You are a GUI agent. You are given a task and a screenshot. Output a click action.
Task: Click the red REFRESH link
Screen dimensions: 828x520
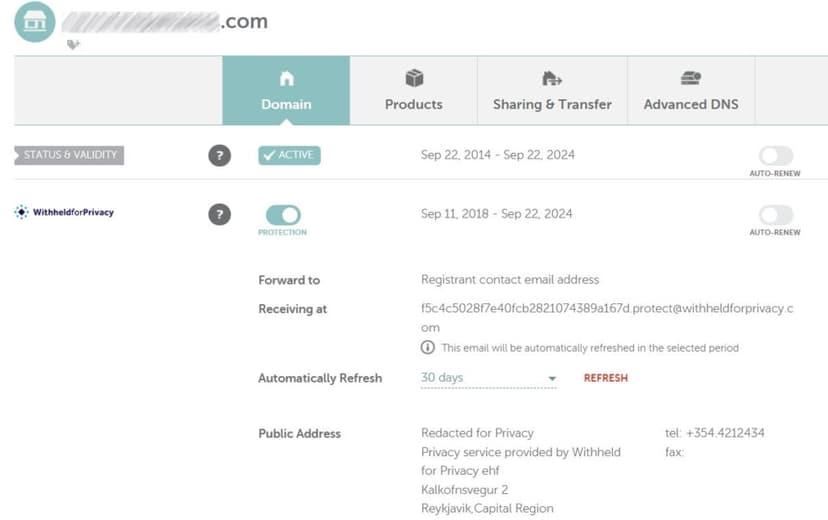click(x=606, y=378)
